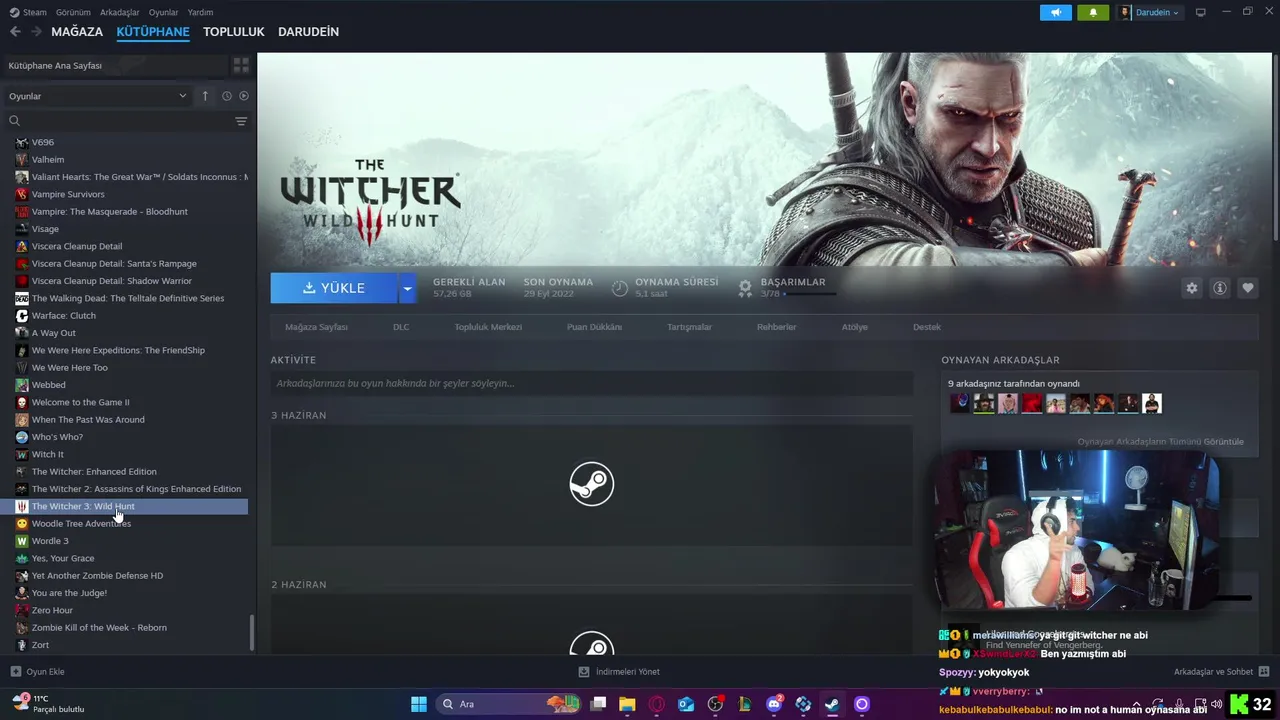Open the Yardım menu
The width and height of the screenshot is (1280, 720).
200,12
